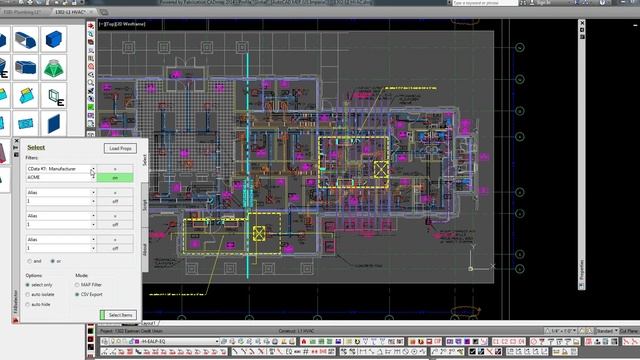This screenshot has width=640, height=360.
Task: Click the teal magnifier tool in vertical toolbar
Action: pos(91,34)
